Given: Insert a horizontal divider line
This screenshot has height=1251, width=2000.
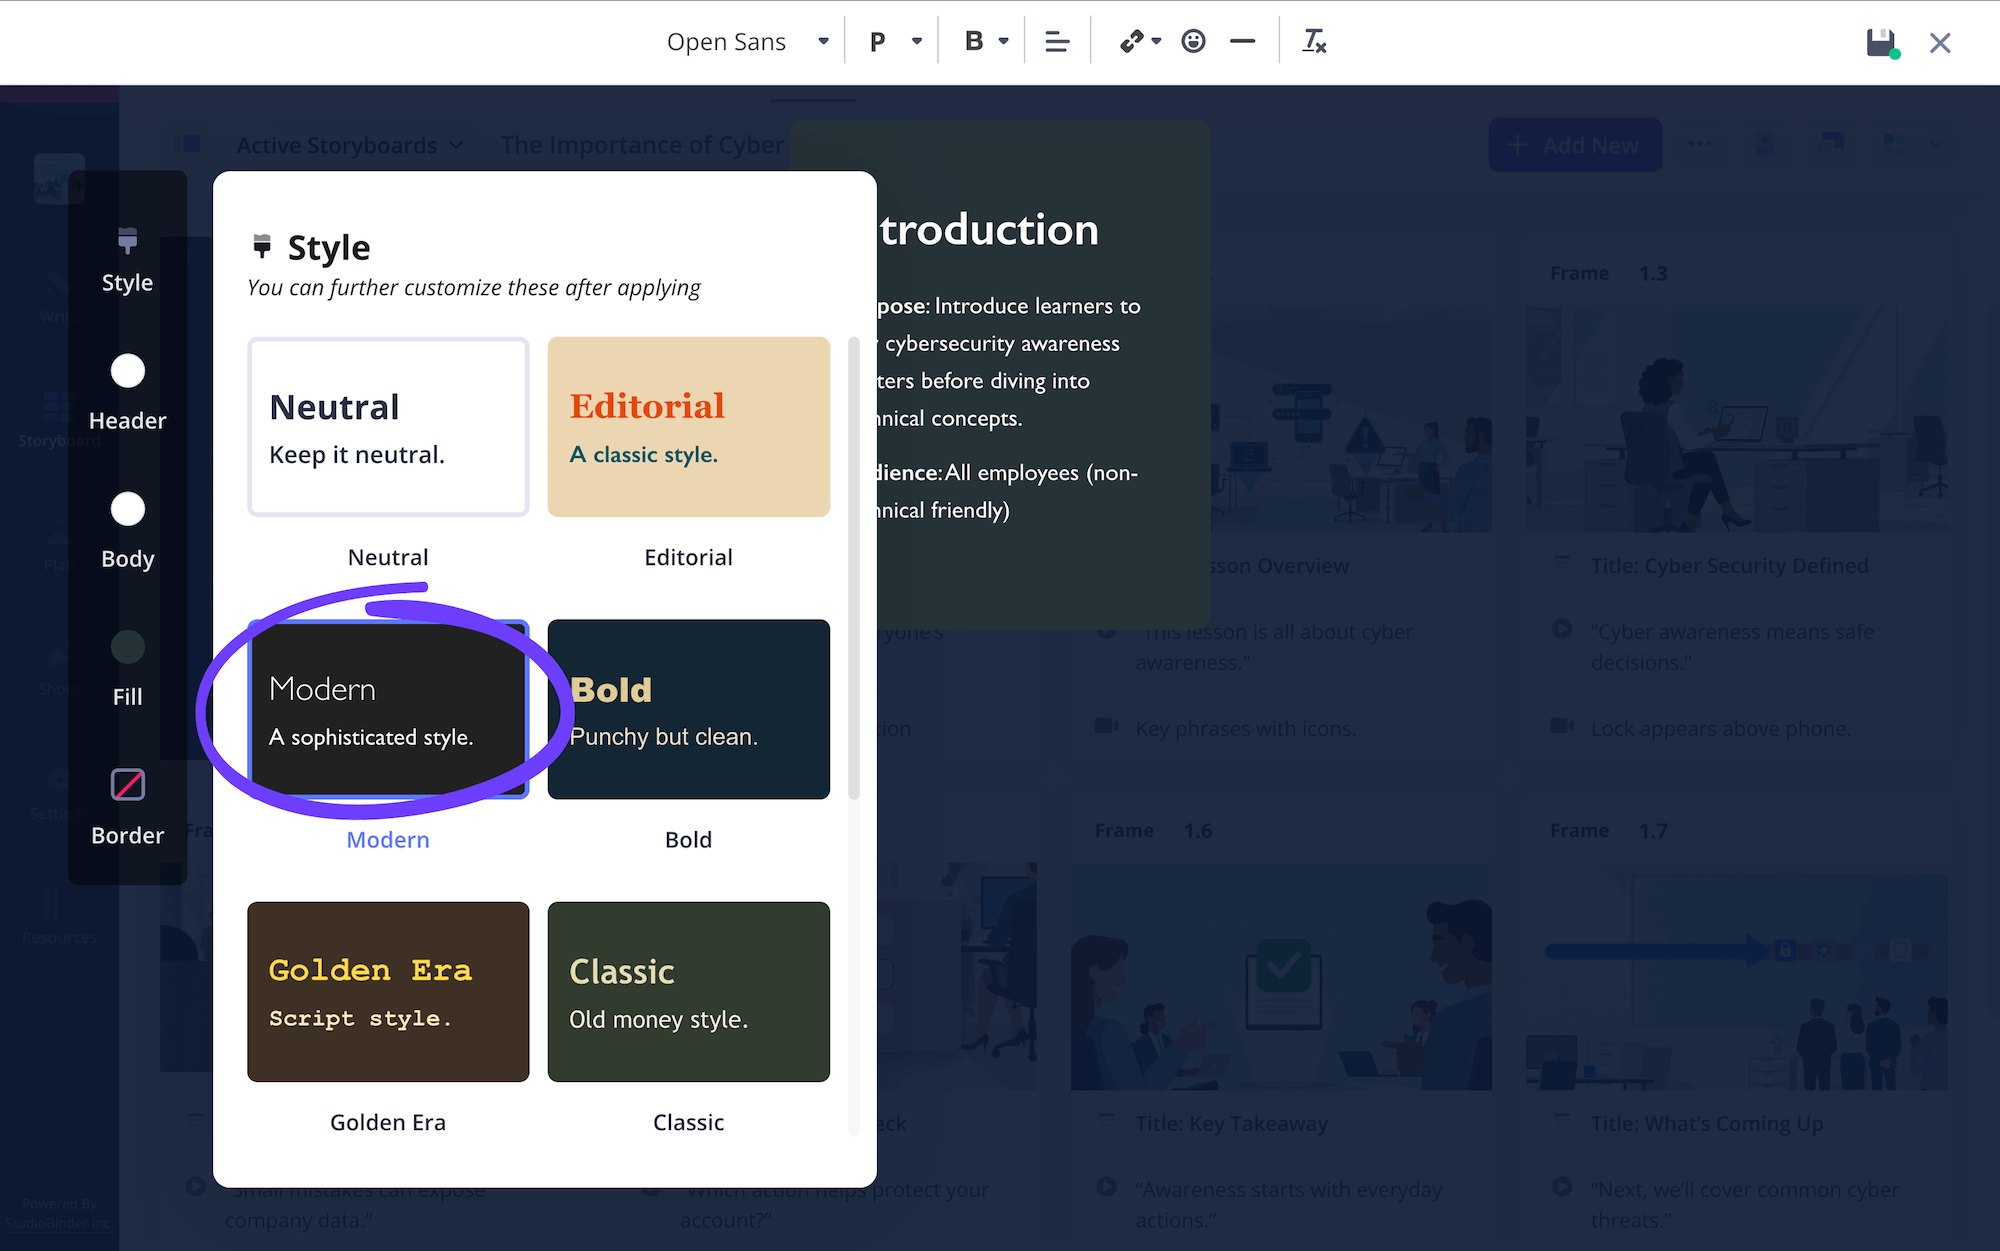Looking at the screenshot, I should [x=1242, y=41].
